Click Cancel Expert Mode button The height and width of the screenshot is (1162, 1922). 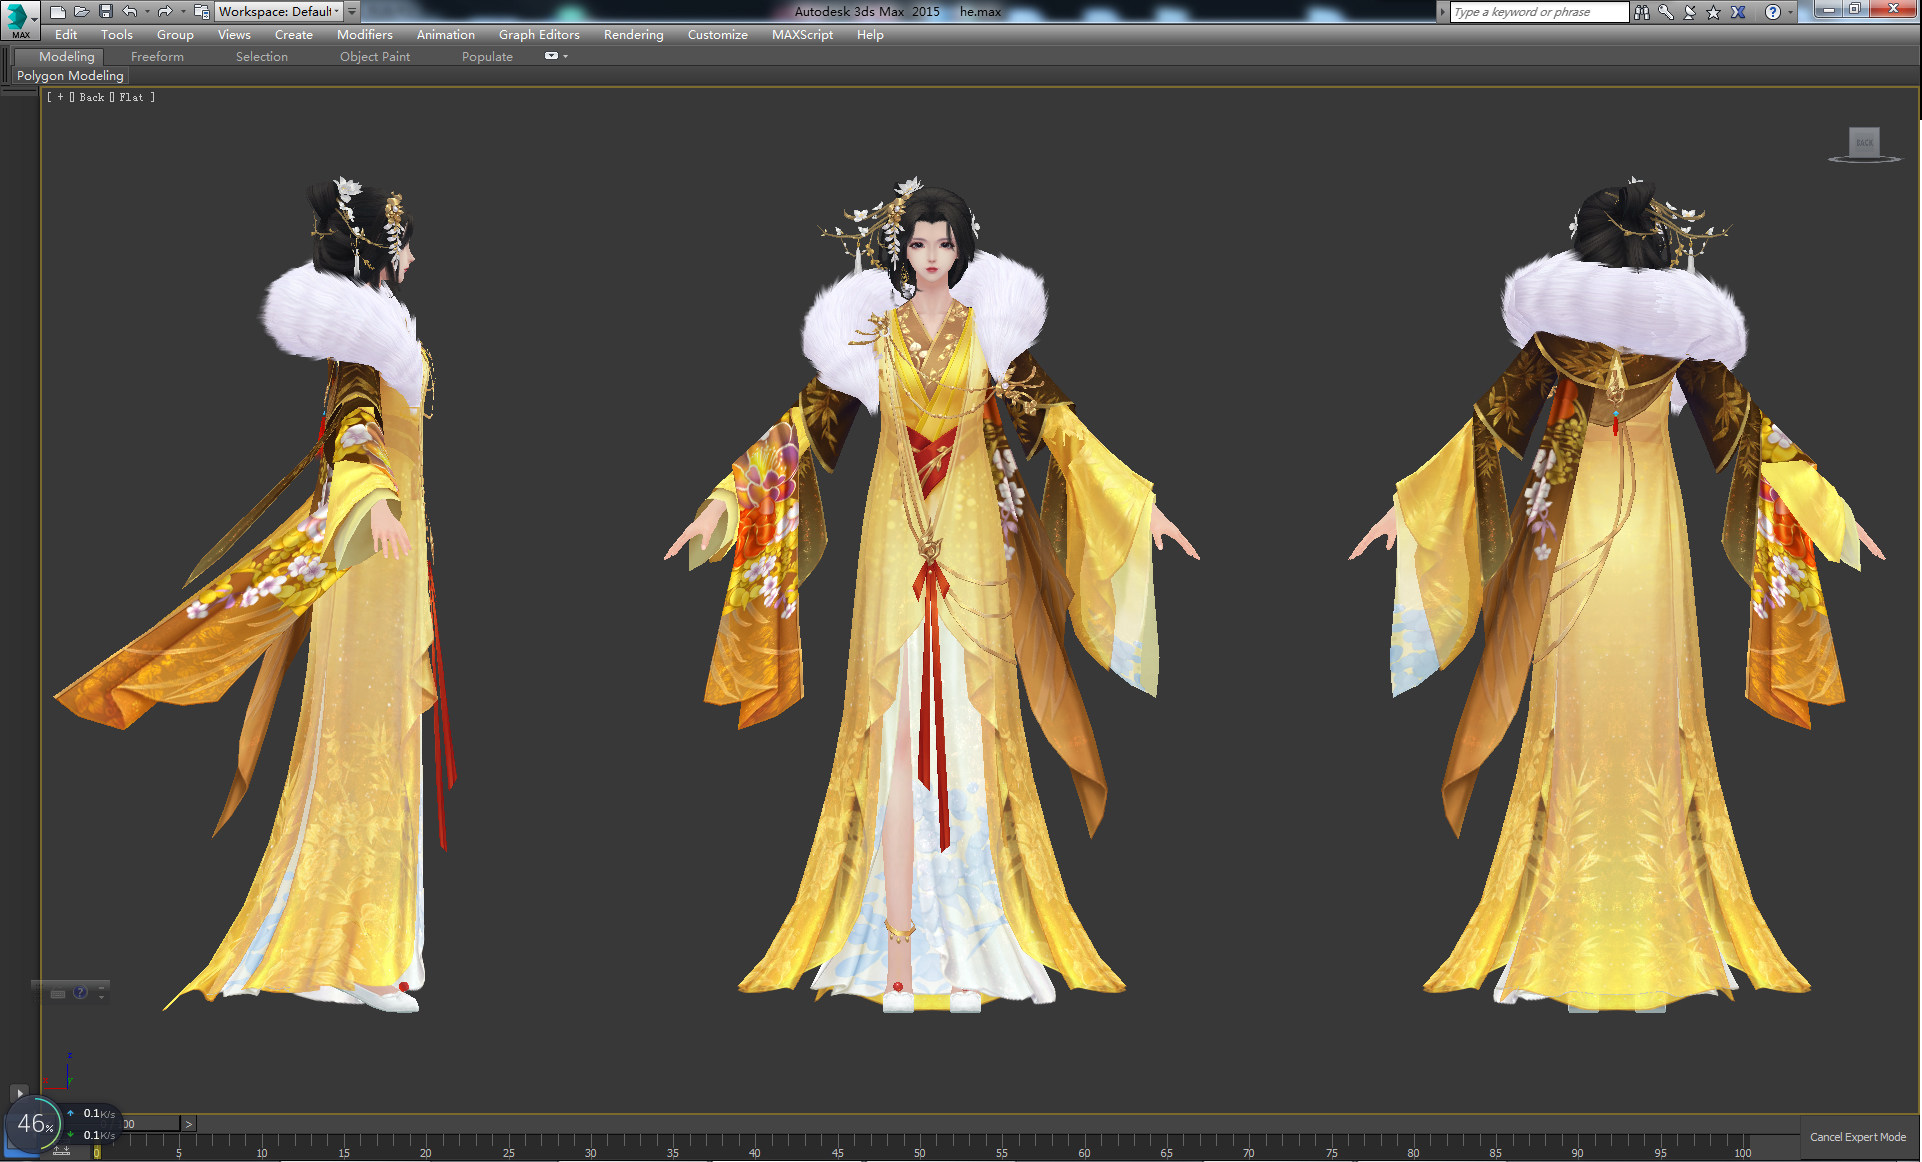pos(1857,1137)
